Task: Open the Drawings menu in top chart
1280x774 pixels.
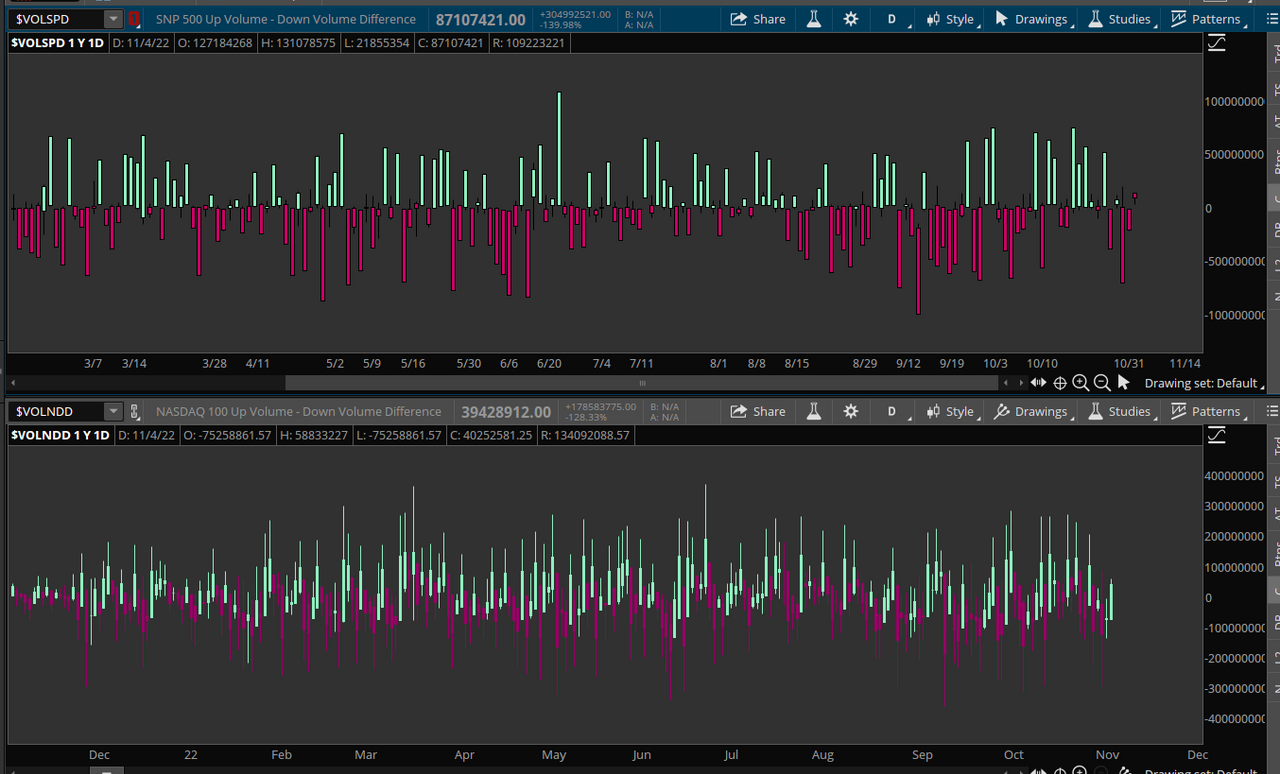Action: (1033, 19)
